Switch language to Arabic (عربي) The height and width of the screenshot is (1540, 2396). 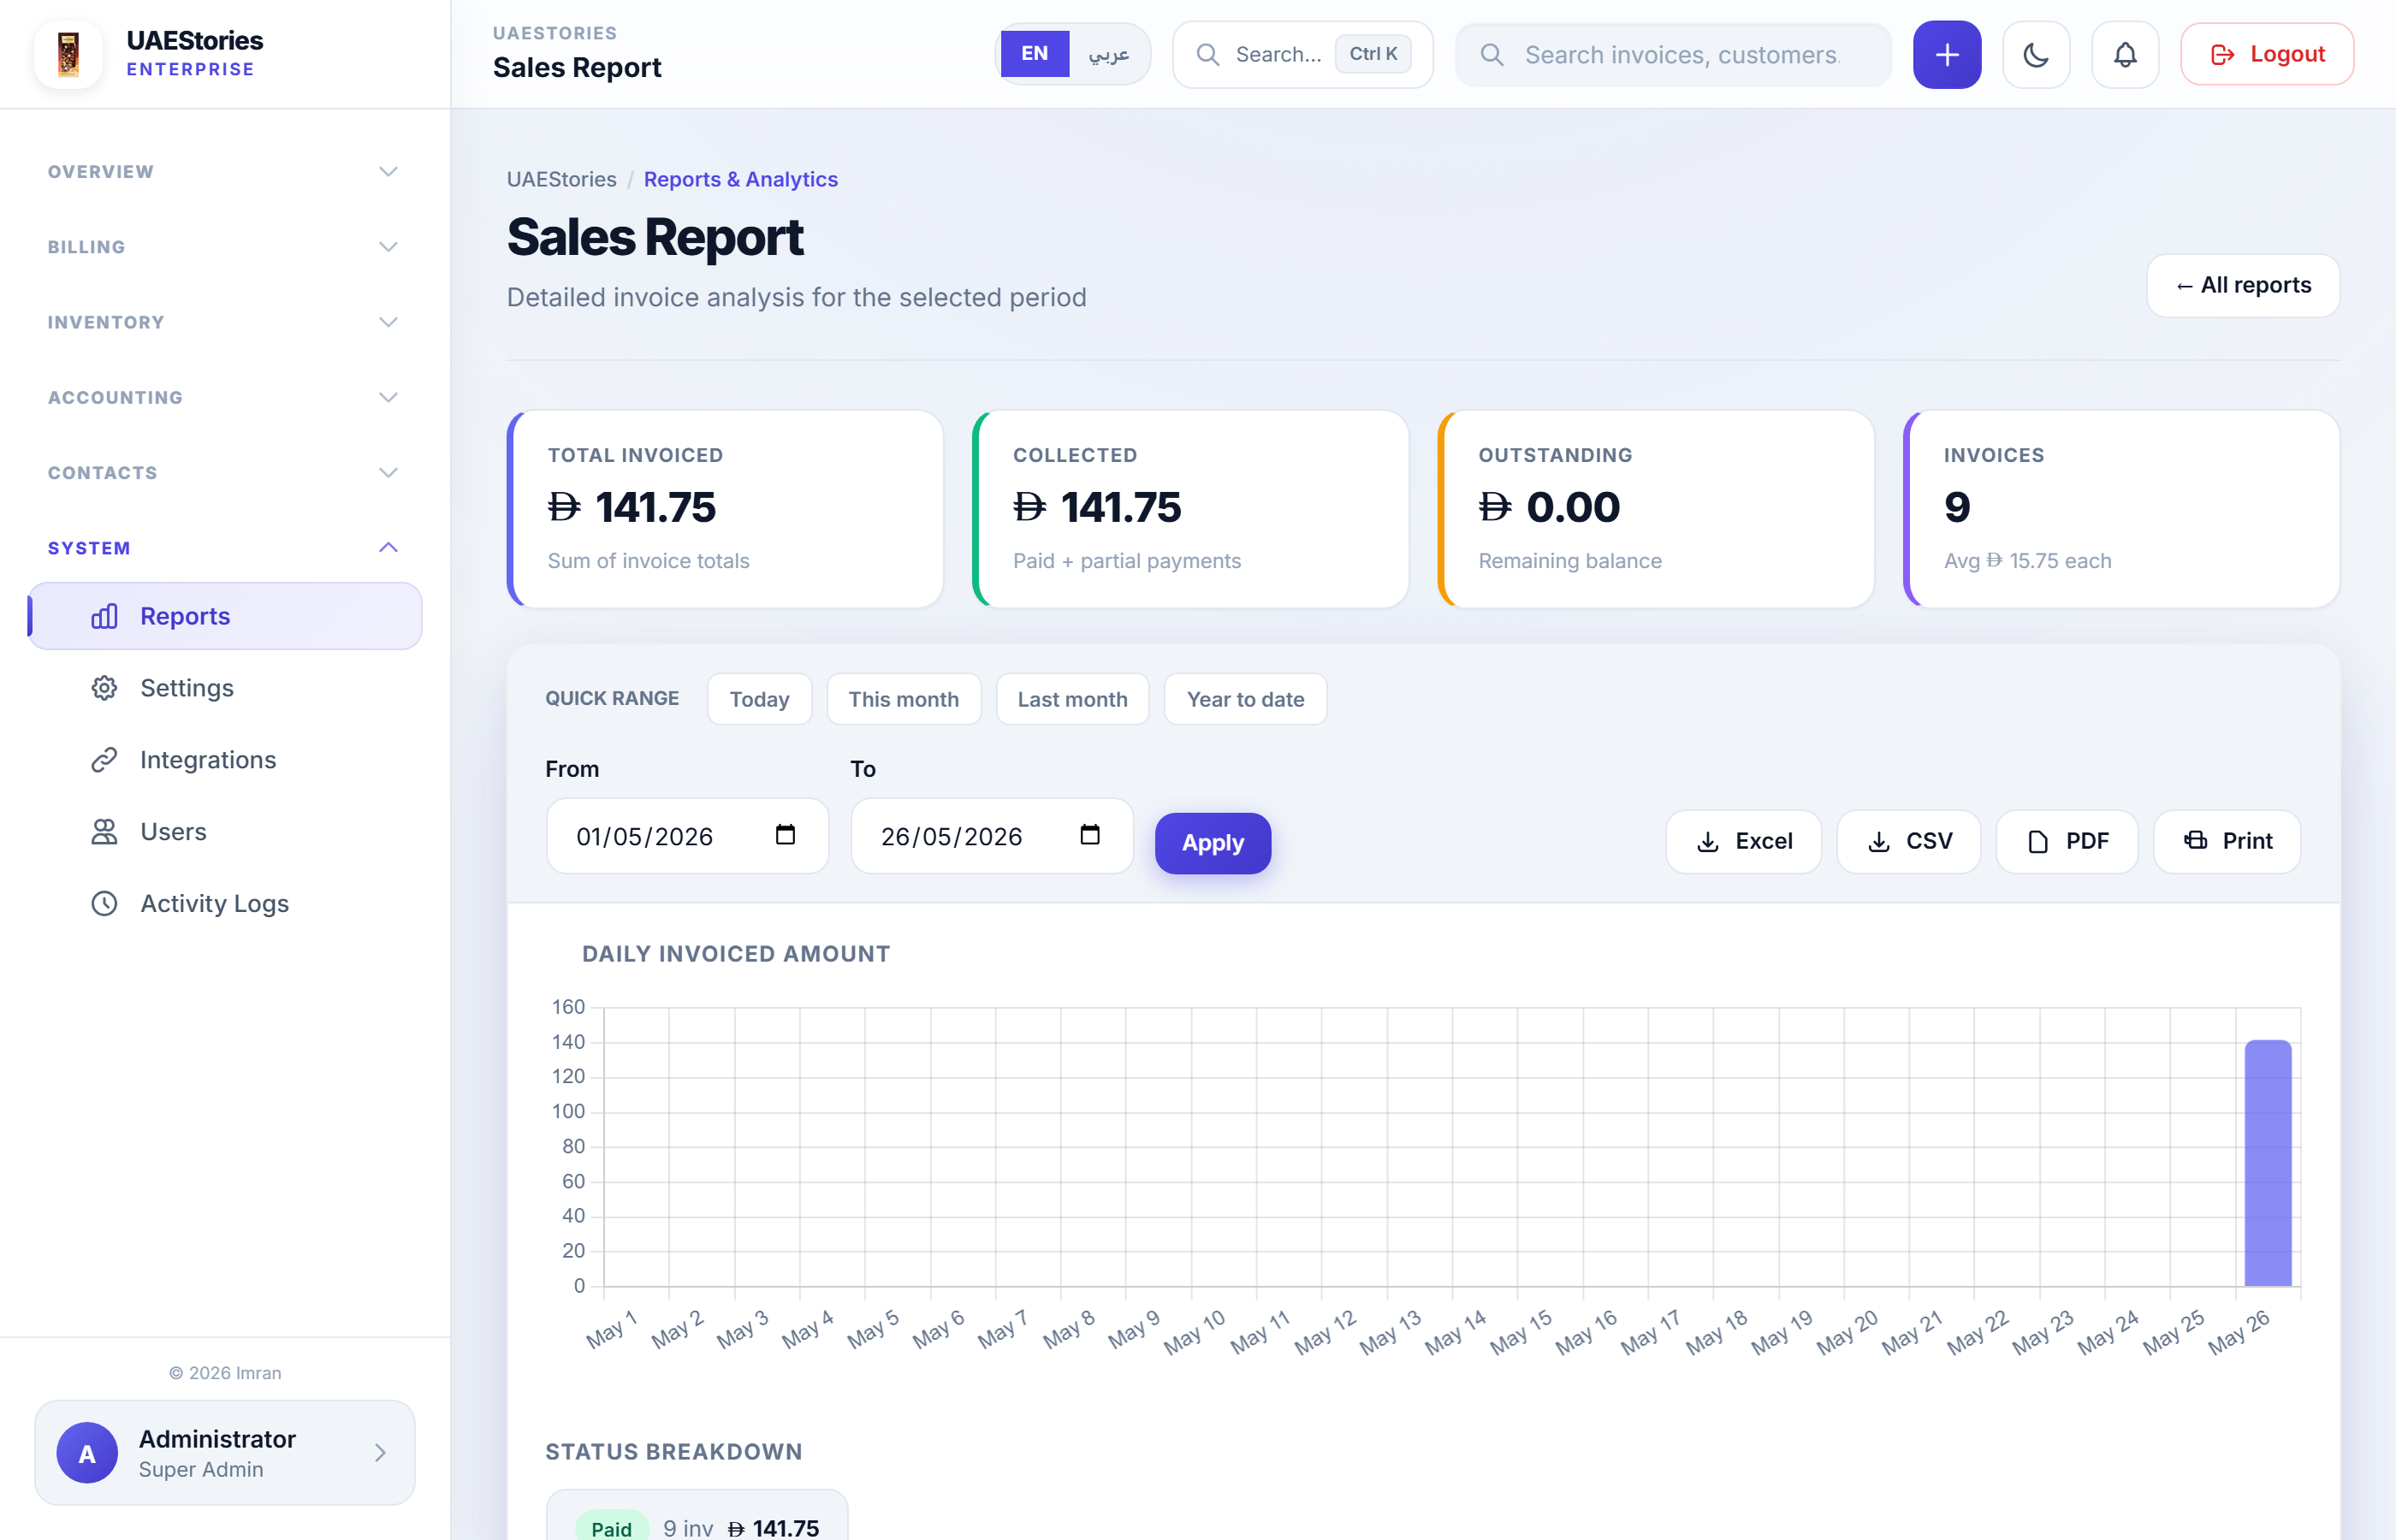click(x=1109, y=54)
